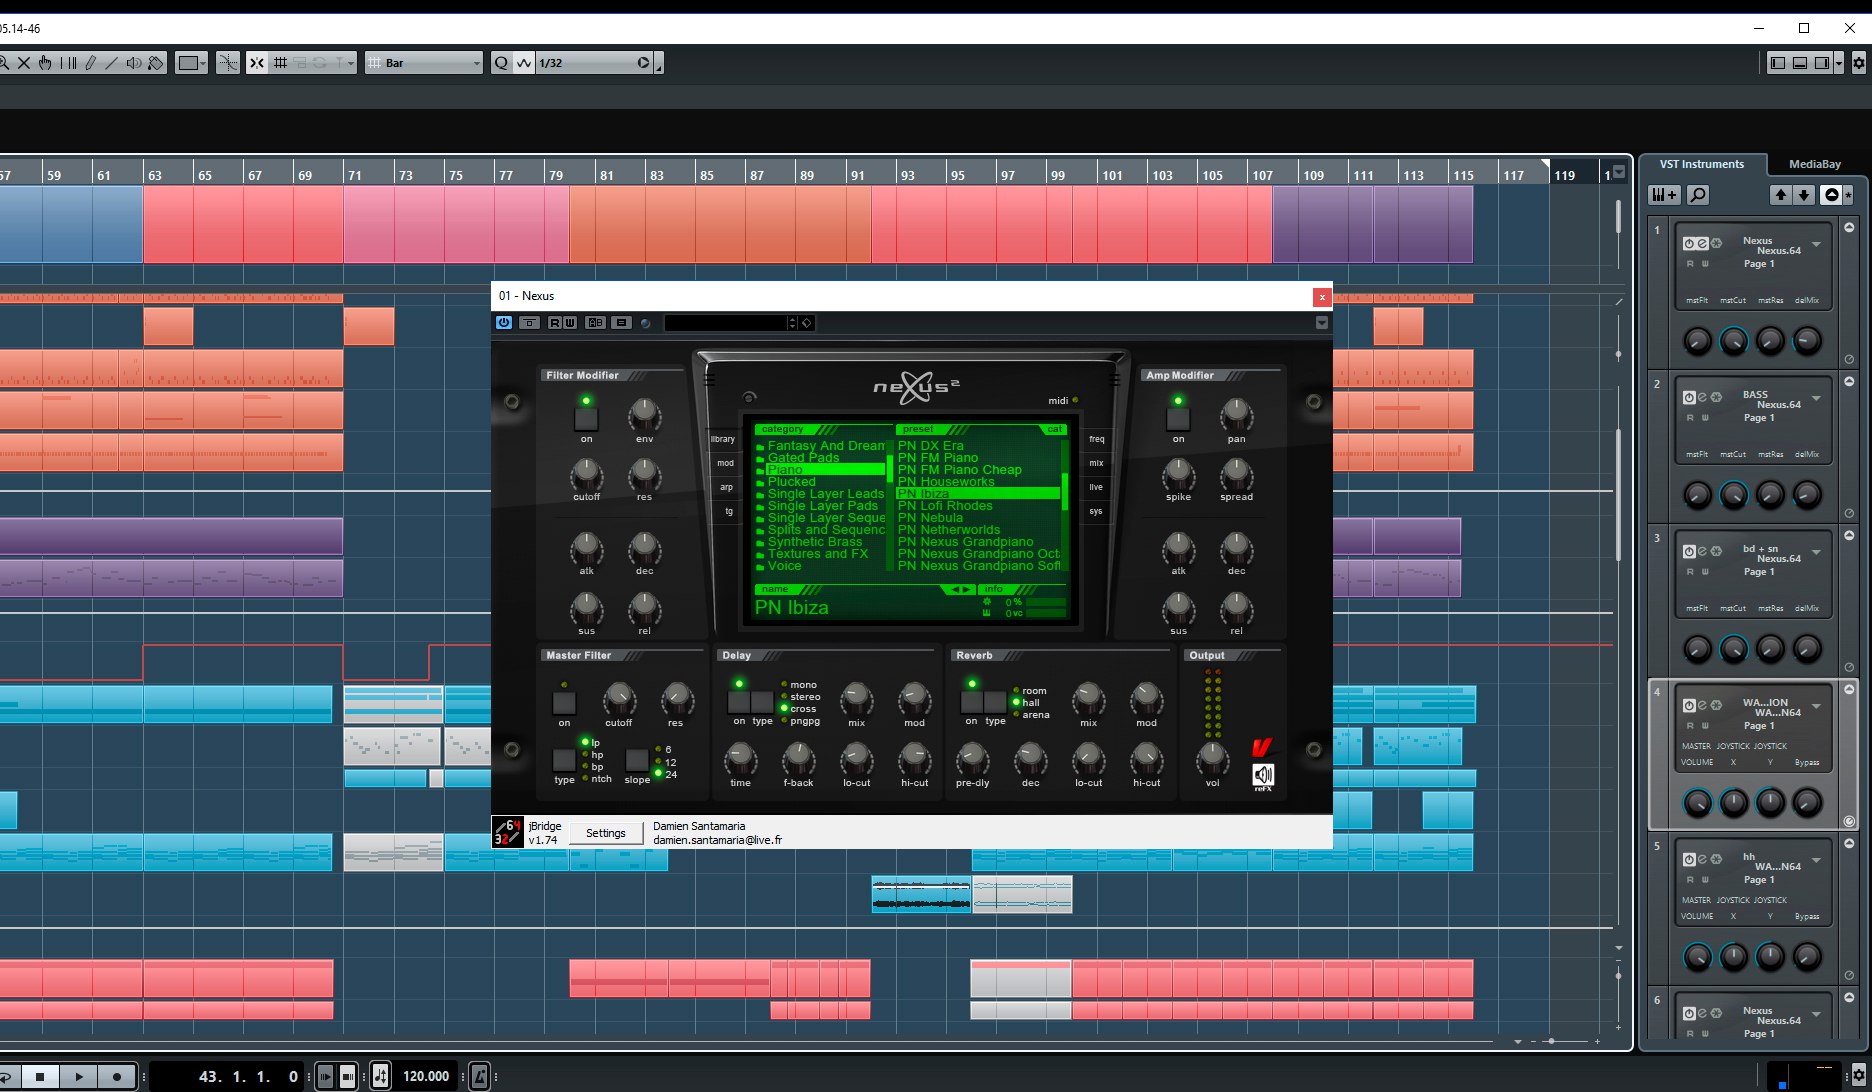The height and width of the screenshot is (1092, 1872).
Task: Toggle left zone visibility button
Action: coord(1777,63)
